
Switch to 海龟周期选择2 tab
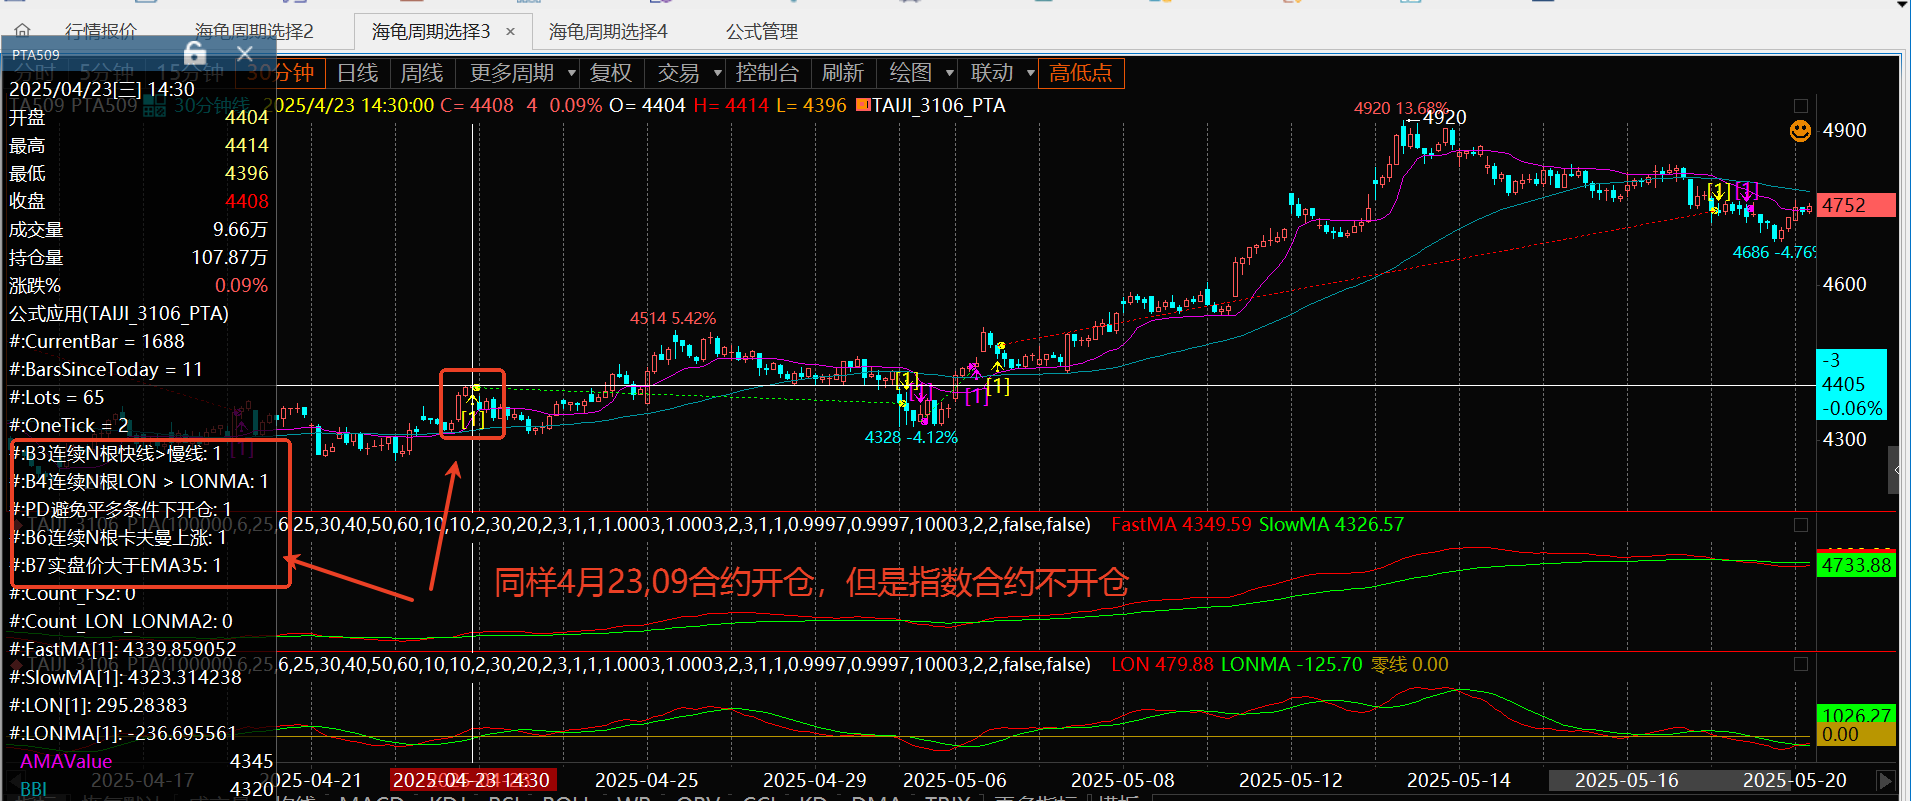point(254,32)
